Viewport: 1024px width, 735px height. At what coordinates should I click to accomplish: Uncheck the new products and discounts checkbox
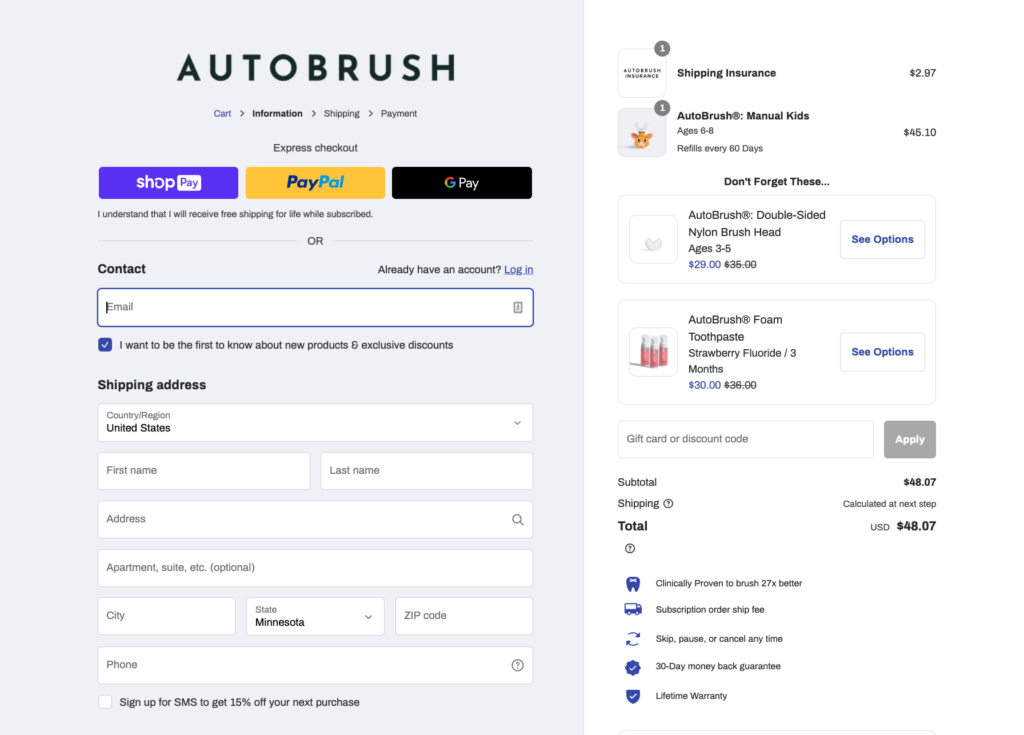point(105,345)
